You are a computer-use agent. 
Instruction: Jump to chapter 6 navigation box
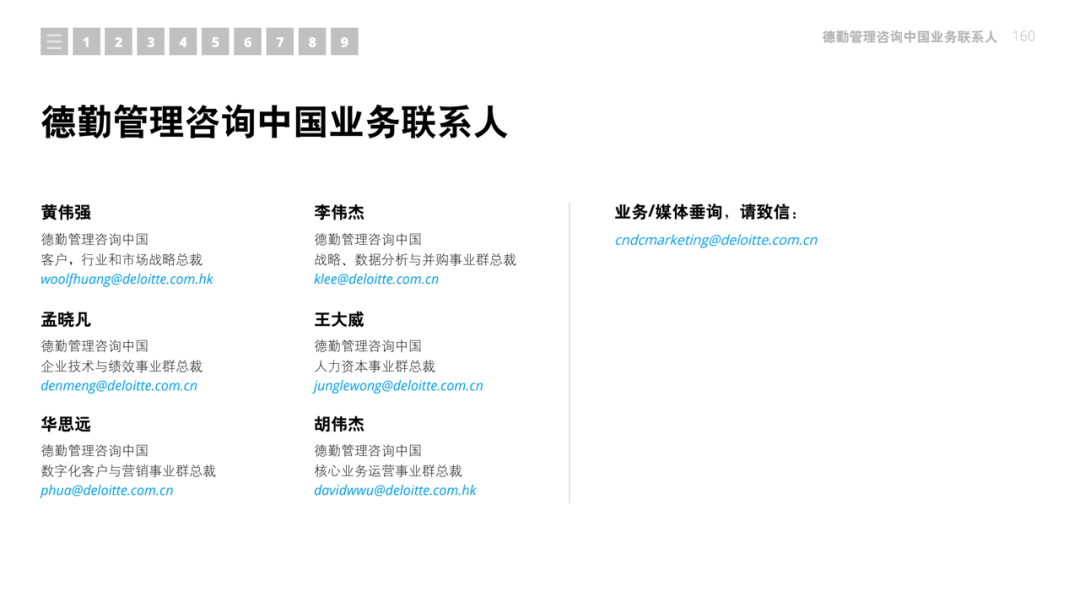247,41
